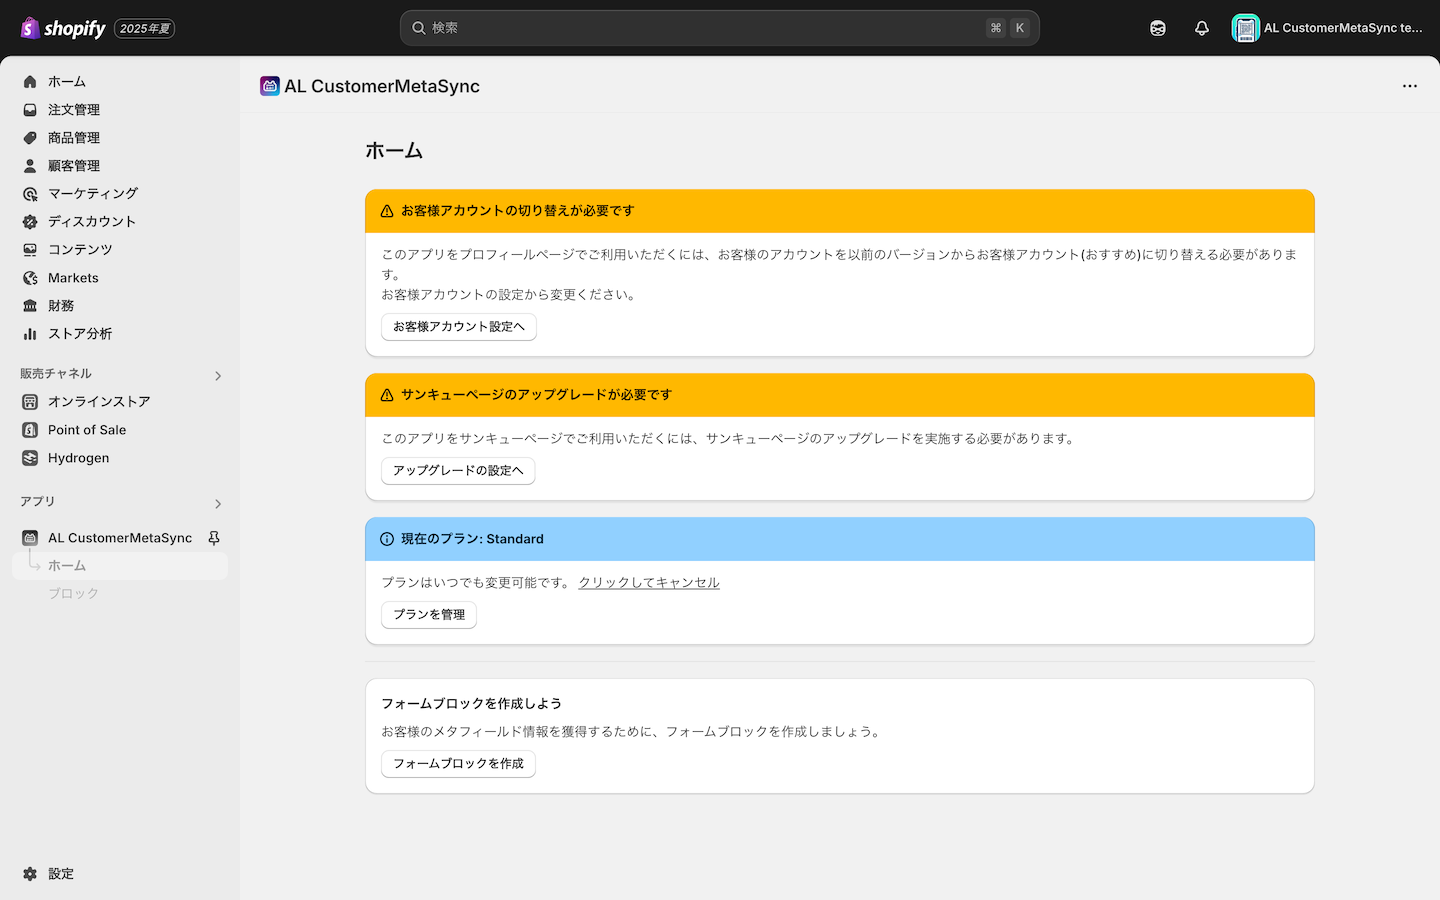1440x900 pixels.
Task: Open ディスカウント section
Action: click(120, 222)
